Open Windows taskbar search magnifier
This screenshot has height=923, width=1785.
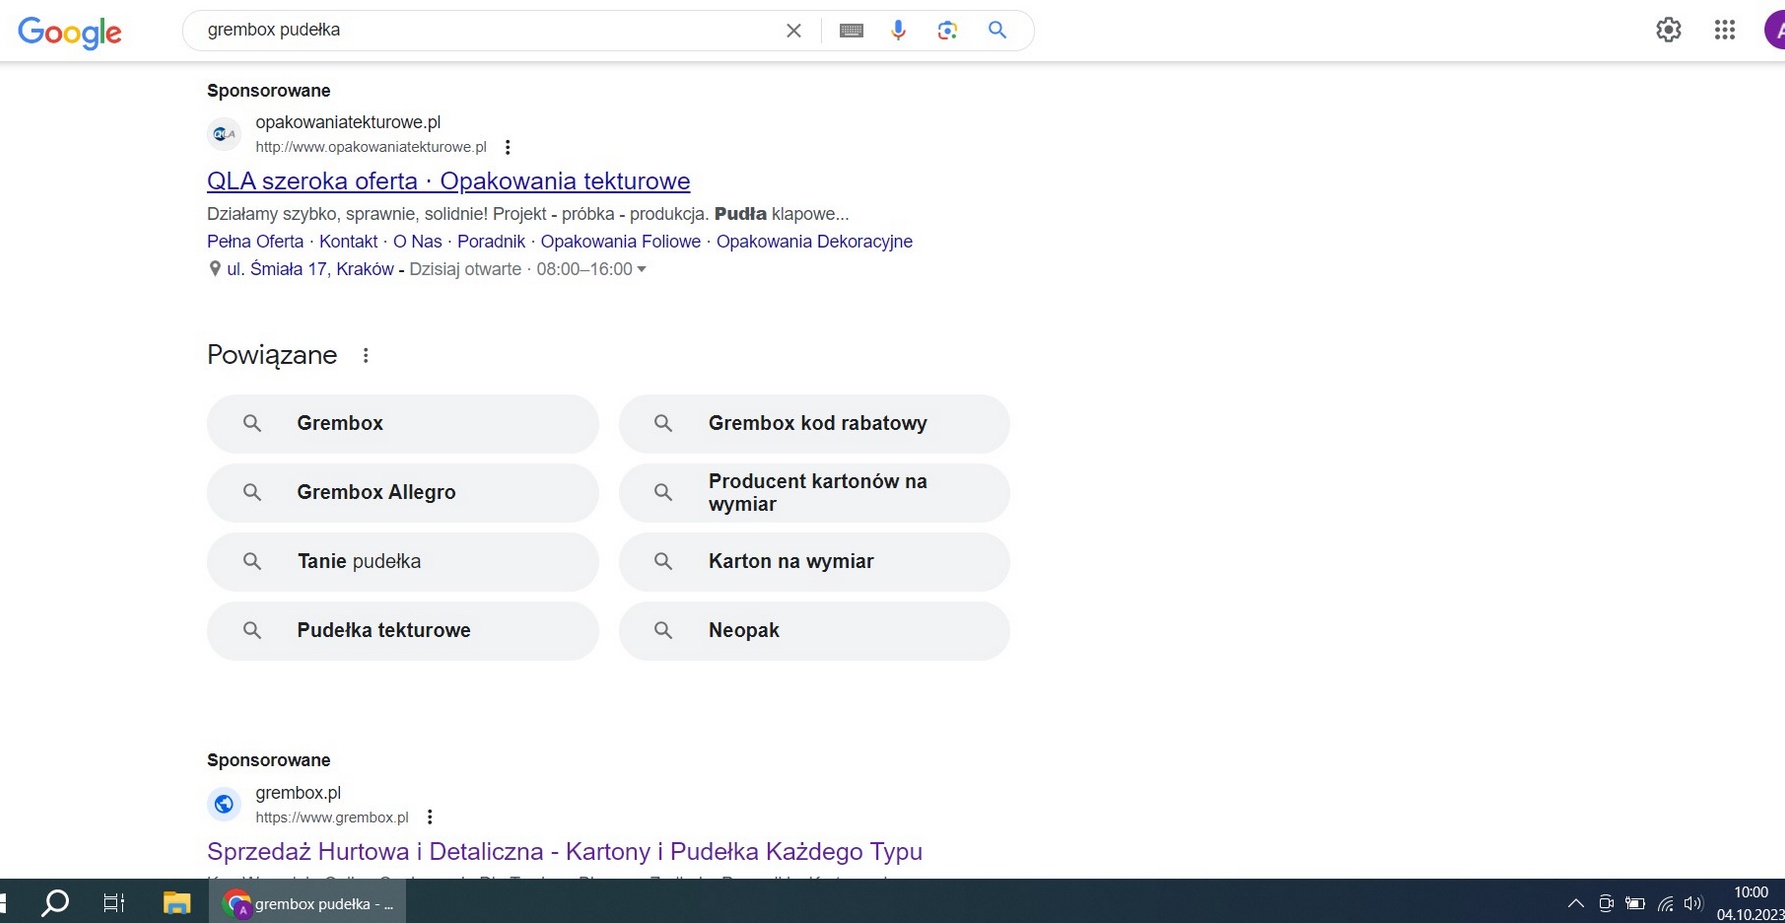[55, 903]
